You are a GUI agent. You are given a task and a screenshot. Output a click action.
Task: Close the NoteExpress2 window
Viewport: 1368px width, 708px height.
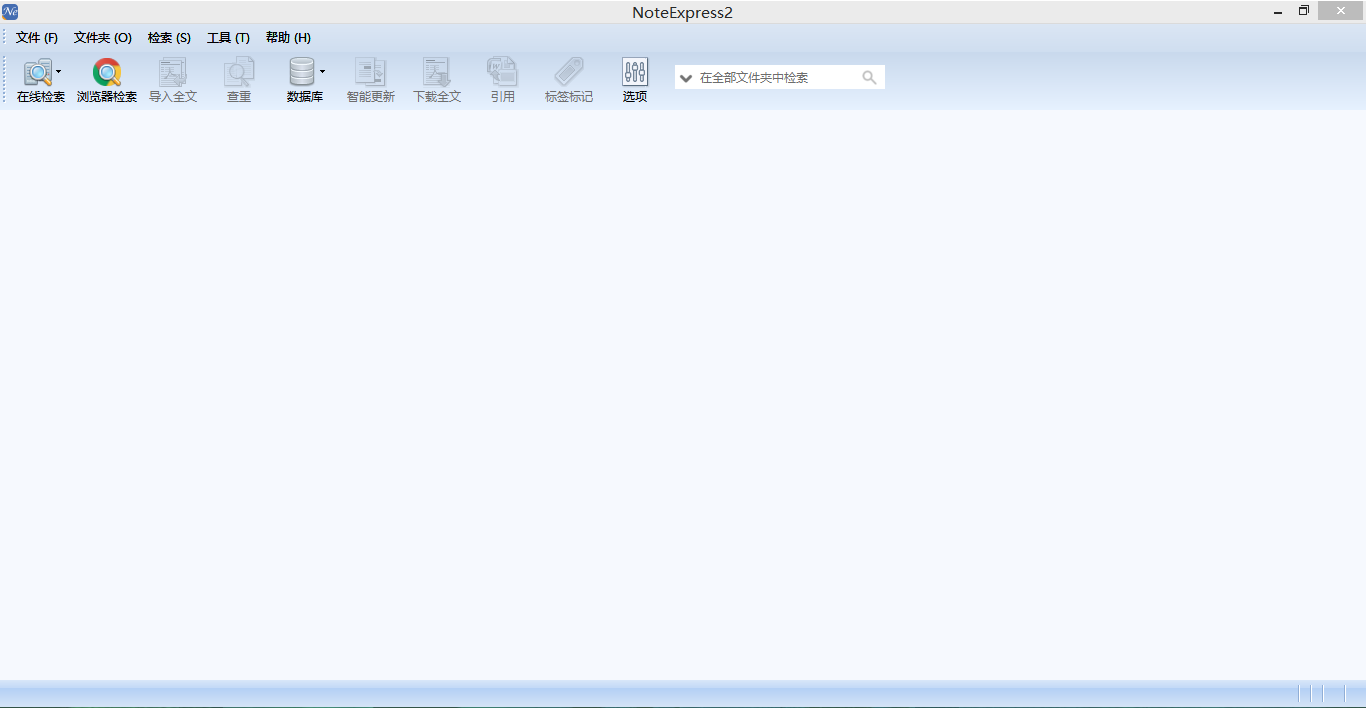[x=1342, y=11]
